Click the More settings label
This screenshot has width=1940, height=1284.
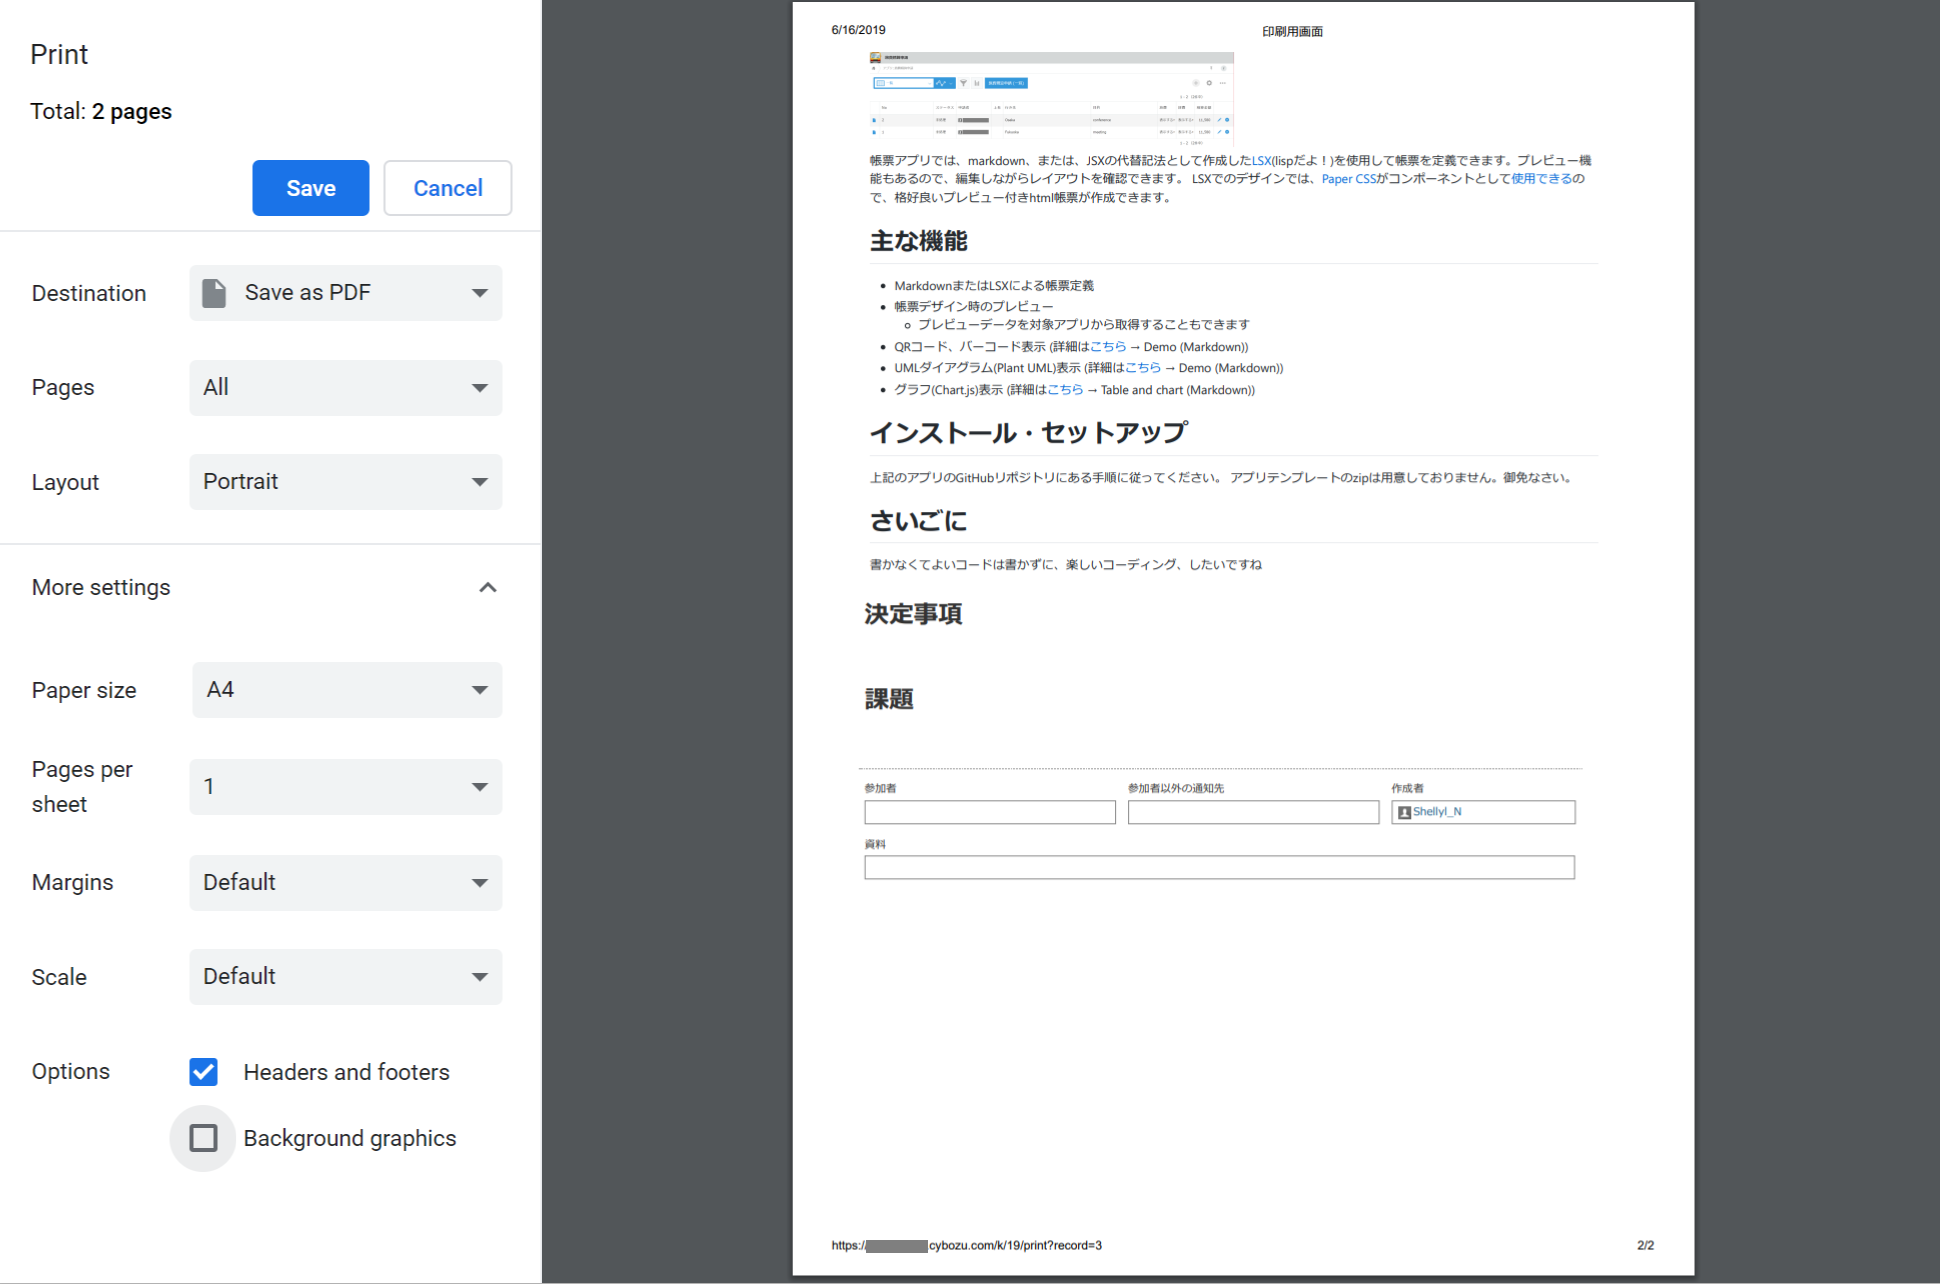tap(101, 588)
